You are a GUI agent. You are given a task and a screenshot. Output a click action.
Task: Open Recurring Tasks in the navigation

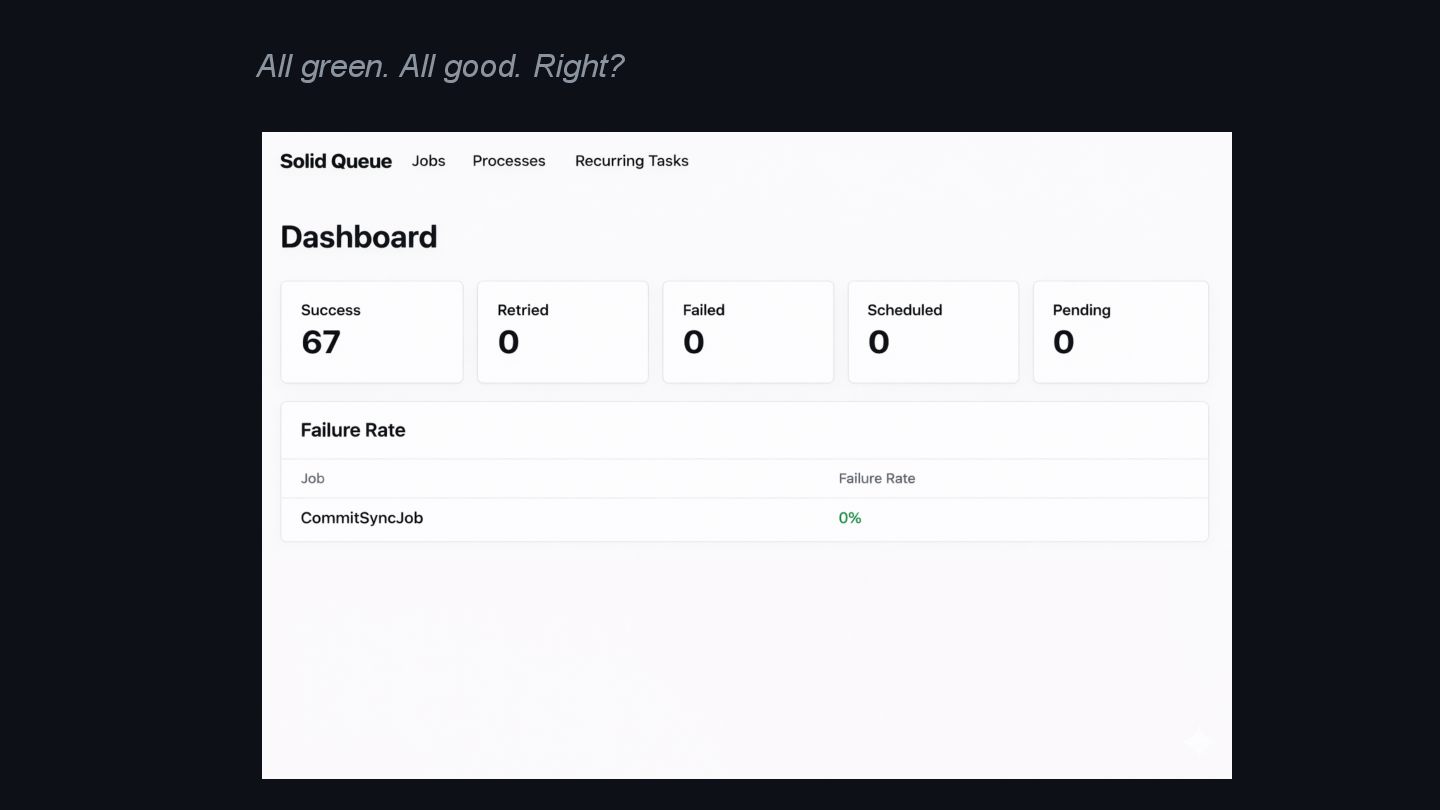click(x=631, y=161)
